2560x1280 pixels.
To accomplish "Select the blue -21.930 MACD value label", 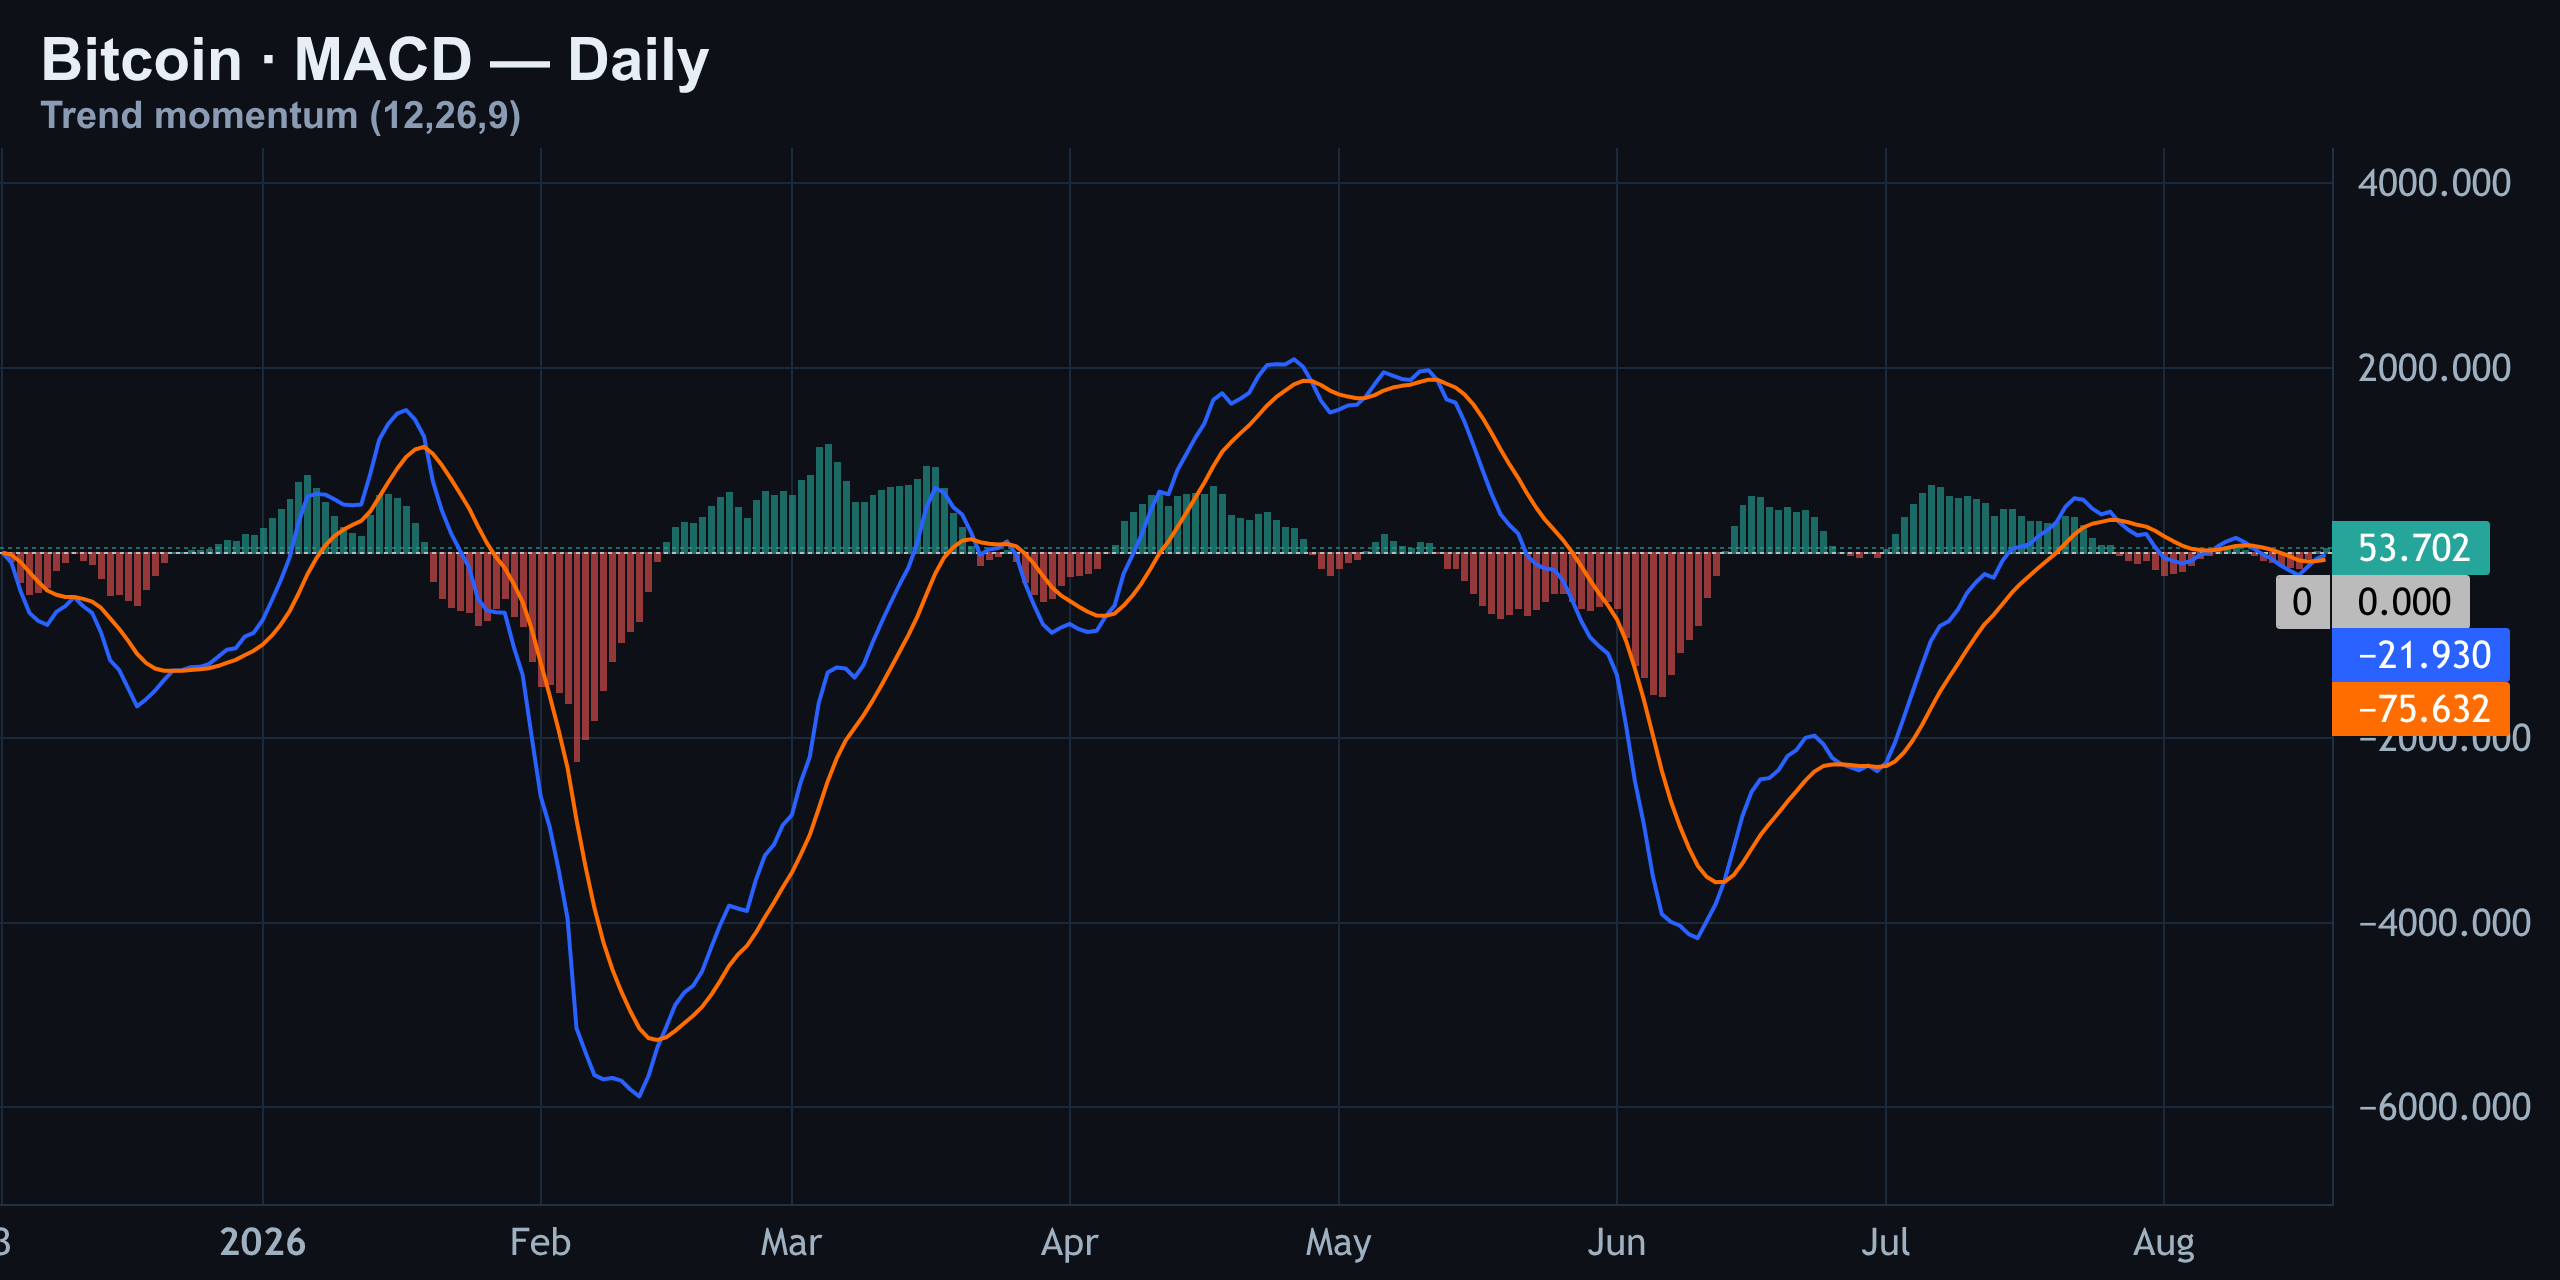I will [2420, 655].
